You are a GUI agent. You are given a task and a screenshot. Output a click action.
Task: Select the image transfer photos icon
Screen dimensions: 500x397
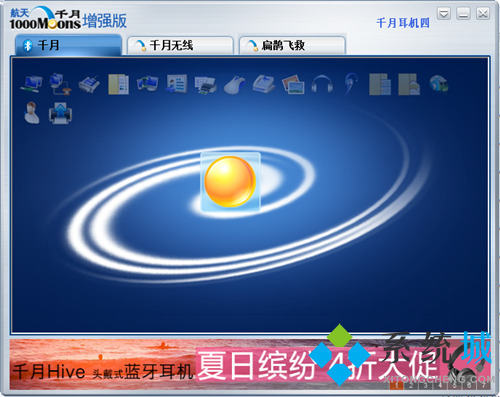tap(293, 84)
